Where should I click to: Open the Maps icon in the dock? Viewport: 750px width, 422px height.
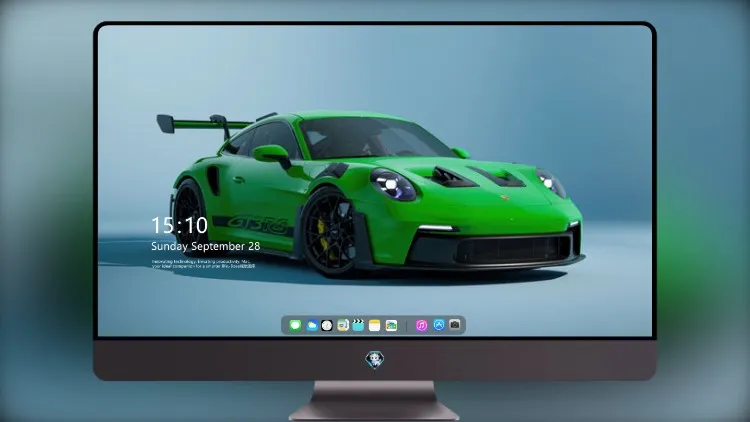[343, 326]
